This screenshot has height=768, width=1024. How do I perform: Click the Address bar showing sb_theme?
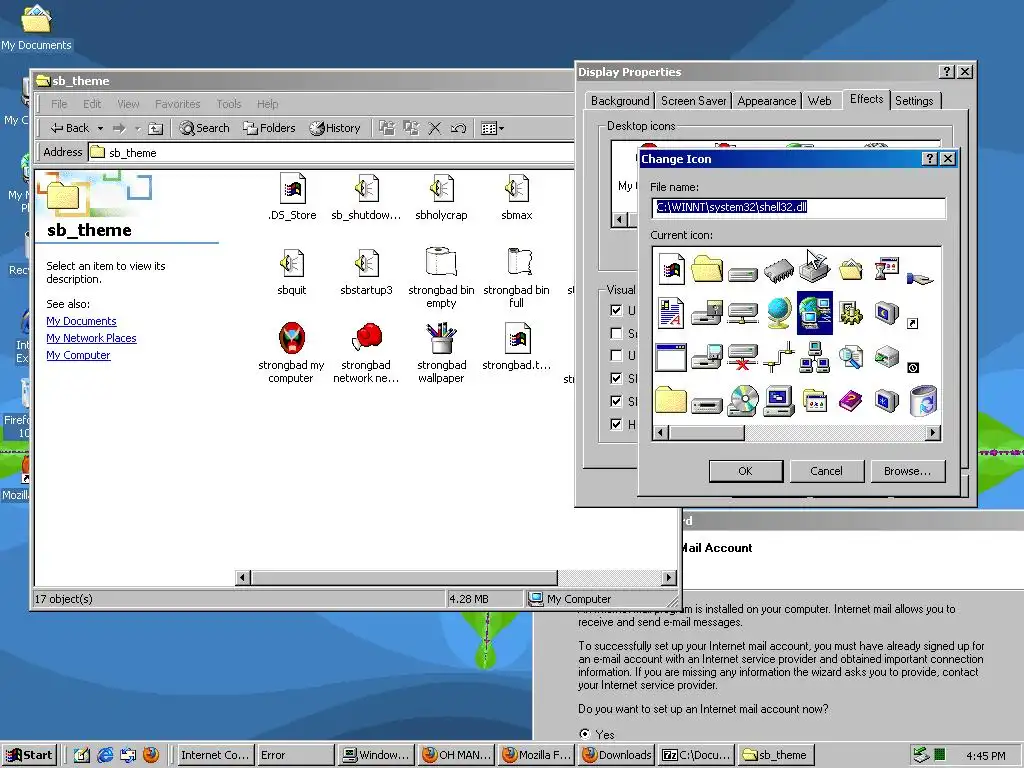331,152
